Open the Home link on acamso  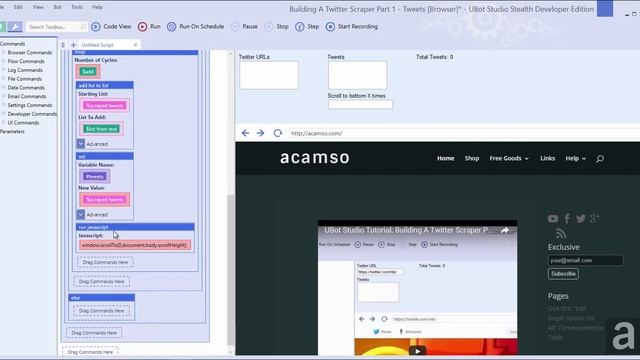(x=445, y=158)
